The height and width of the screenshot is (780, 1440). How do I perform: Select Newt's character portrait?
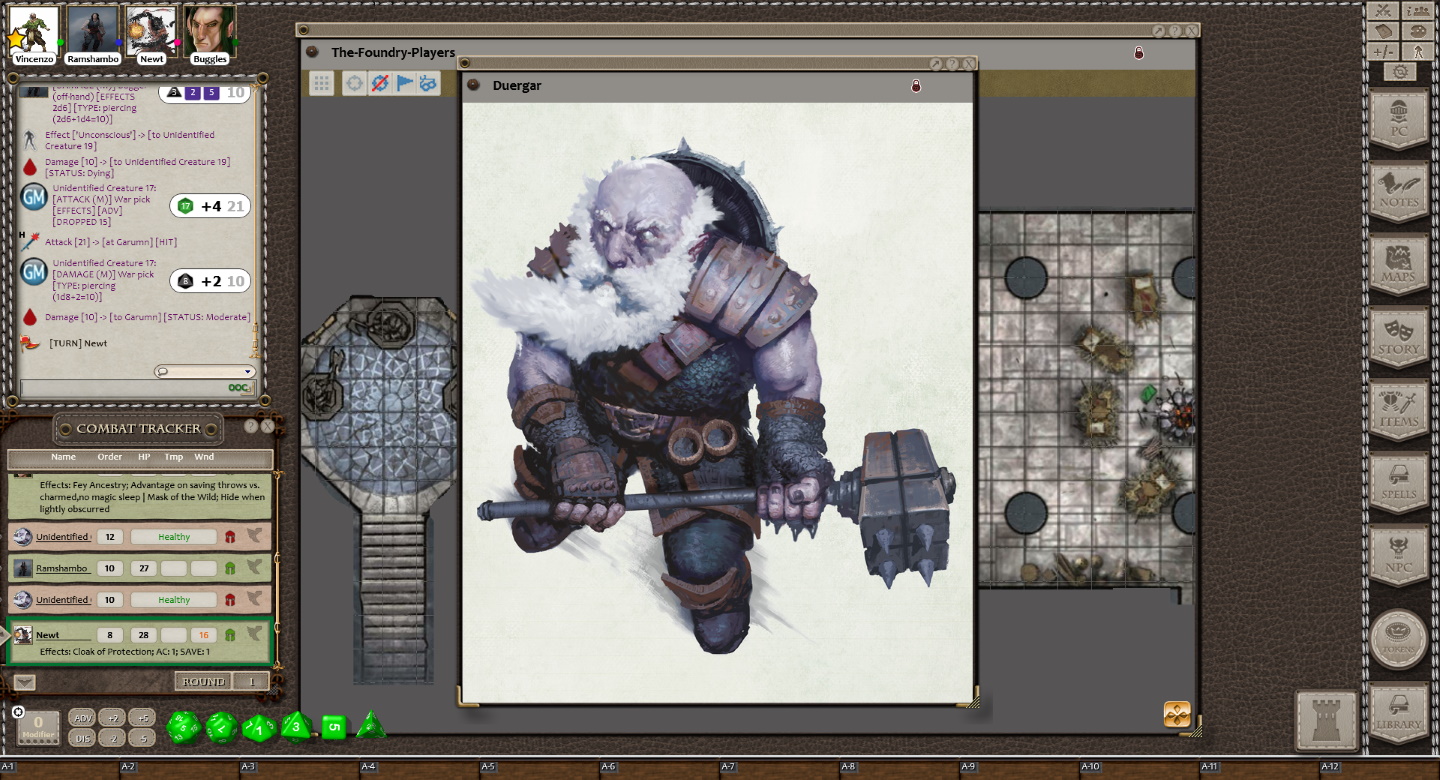point(151,30)
